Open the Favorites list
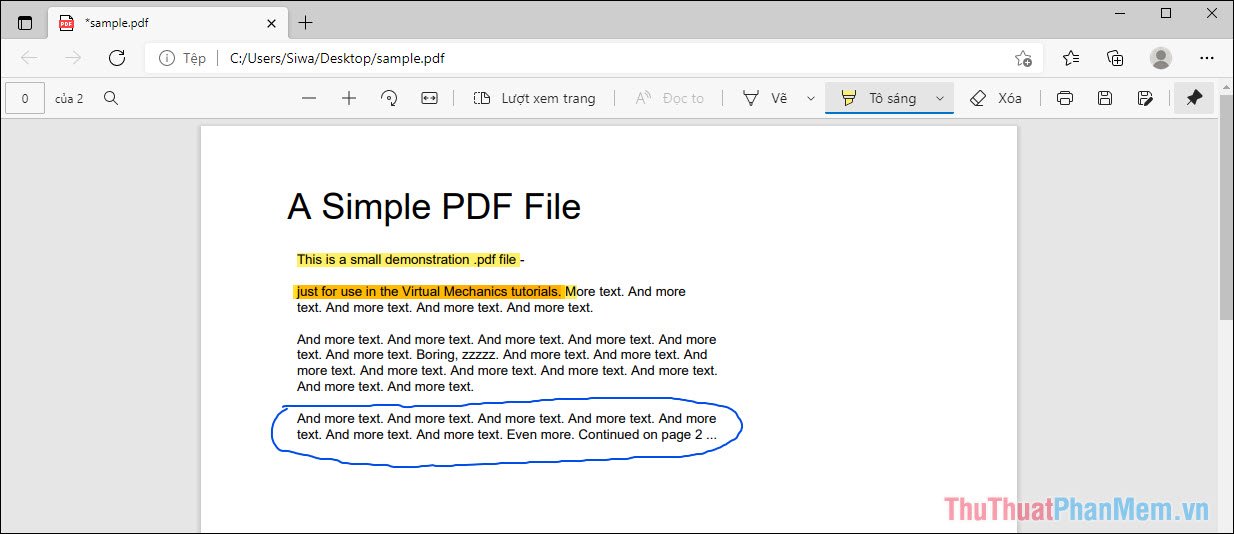1234x534 pixels. tap(1071, 58)
